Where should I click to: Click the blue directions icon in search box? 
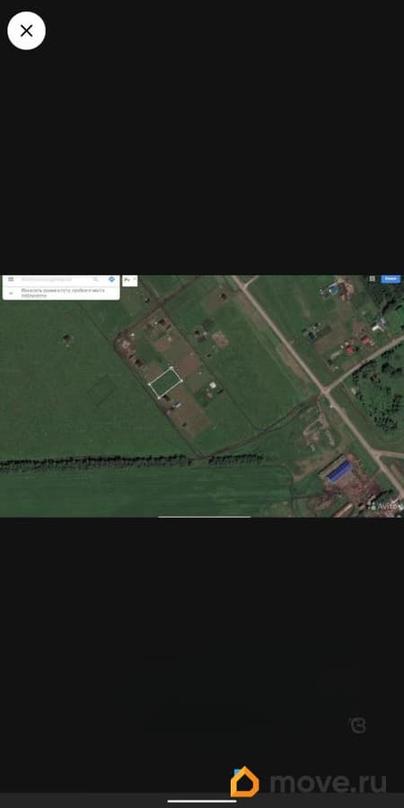pyautogui.click(x=112, y=279)
